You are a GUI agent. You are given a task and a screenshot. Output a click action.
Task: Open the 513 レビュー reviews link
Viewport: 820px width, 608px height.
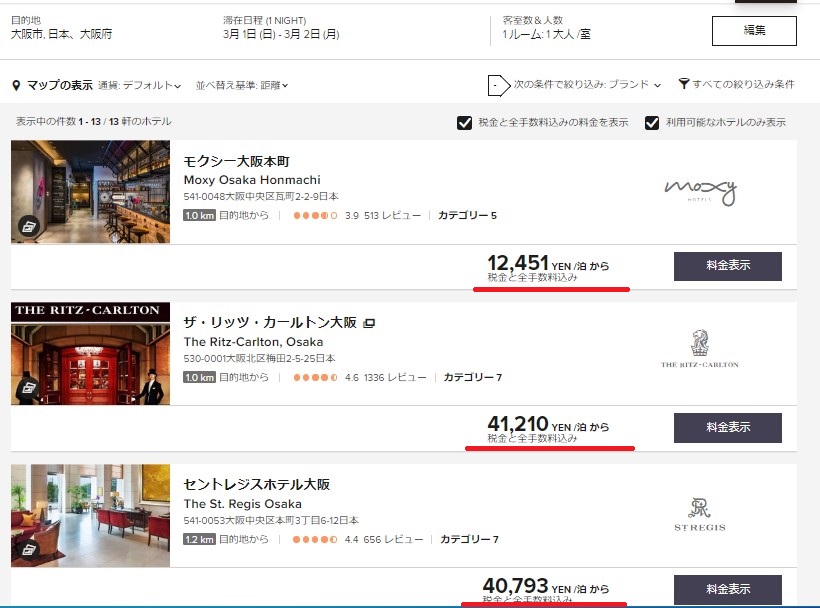[x=392, y=215]
